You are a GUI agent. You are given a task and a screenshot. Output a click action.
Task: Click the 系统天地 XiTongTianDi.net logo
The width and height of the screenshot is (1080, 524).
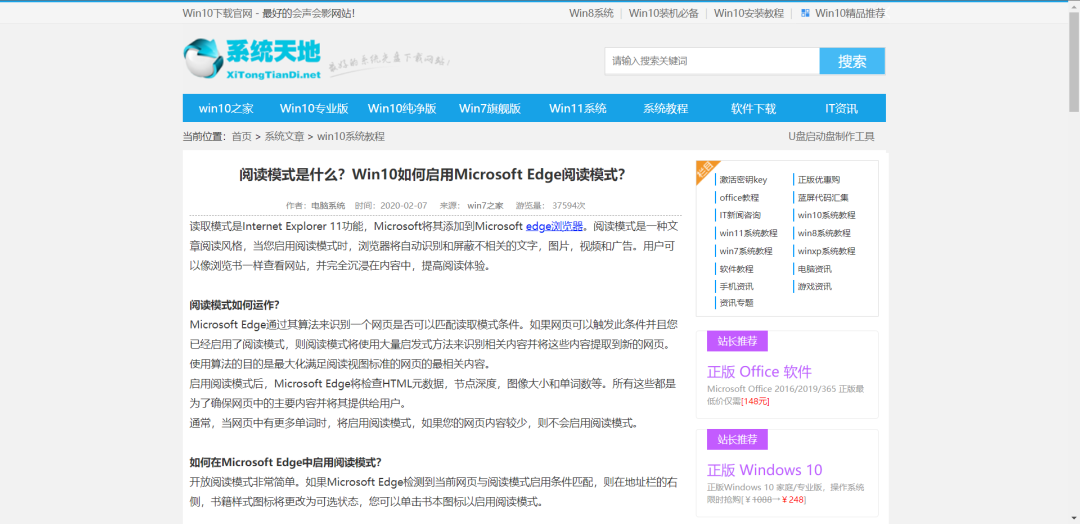(x=252, y=59)
